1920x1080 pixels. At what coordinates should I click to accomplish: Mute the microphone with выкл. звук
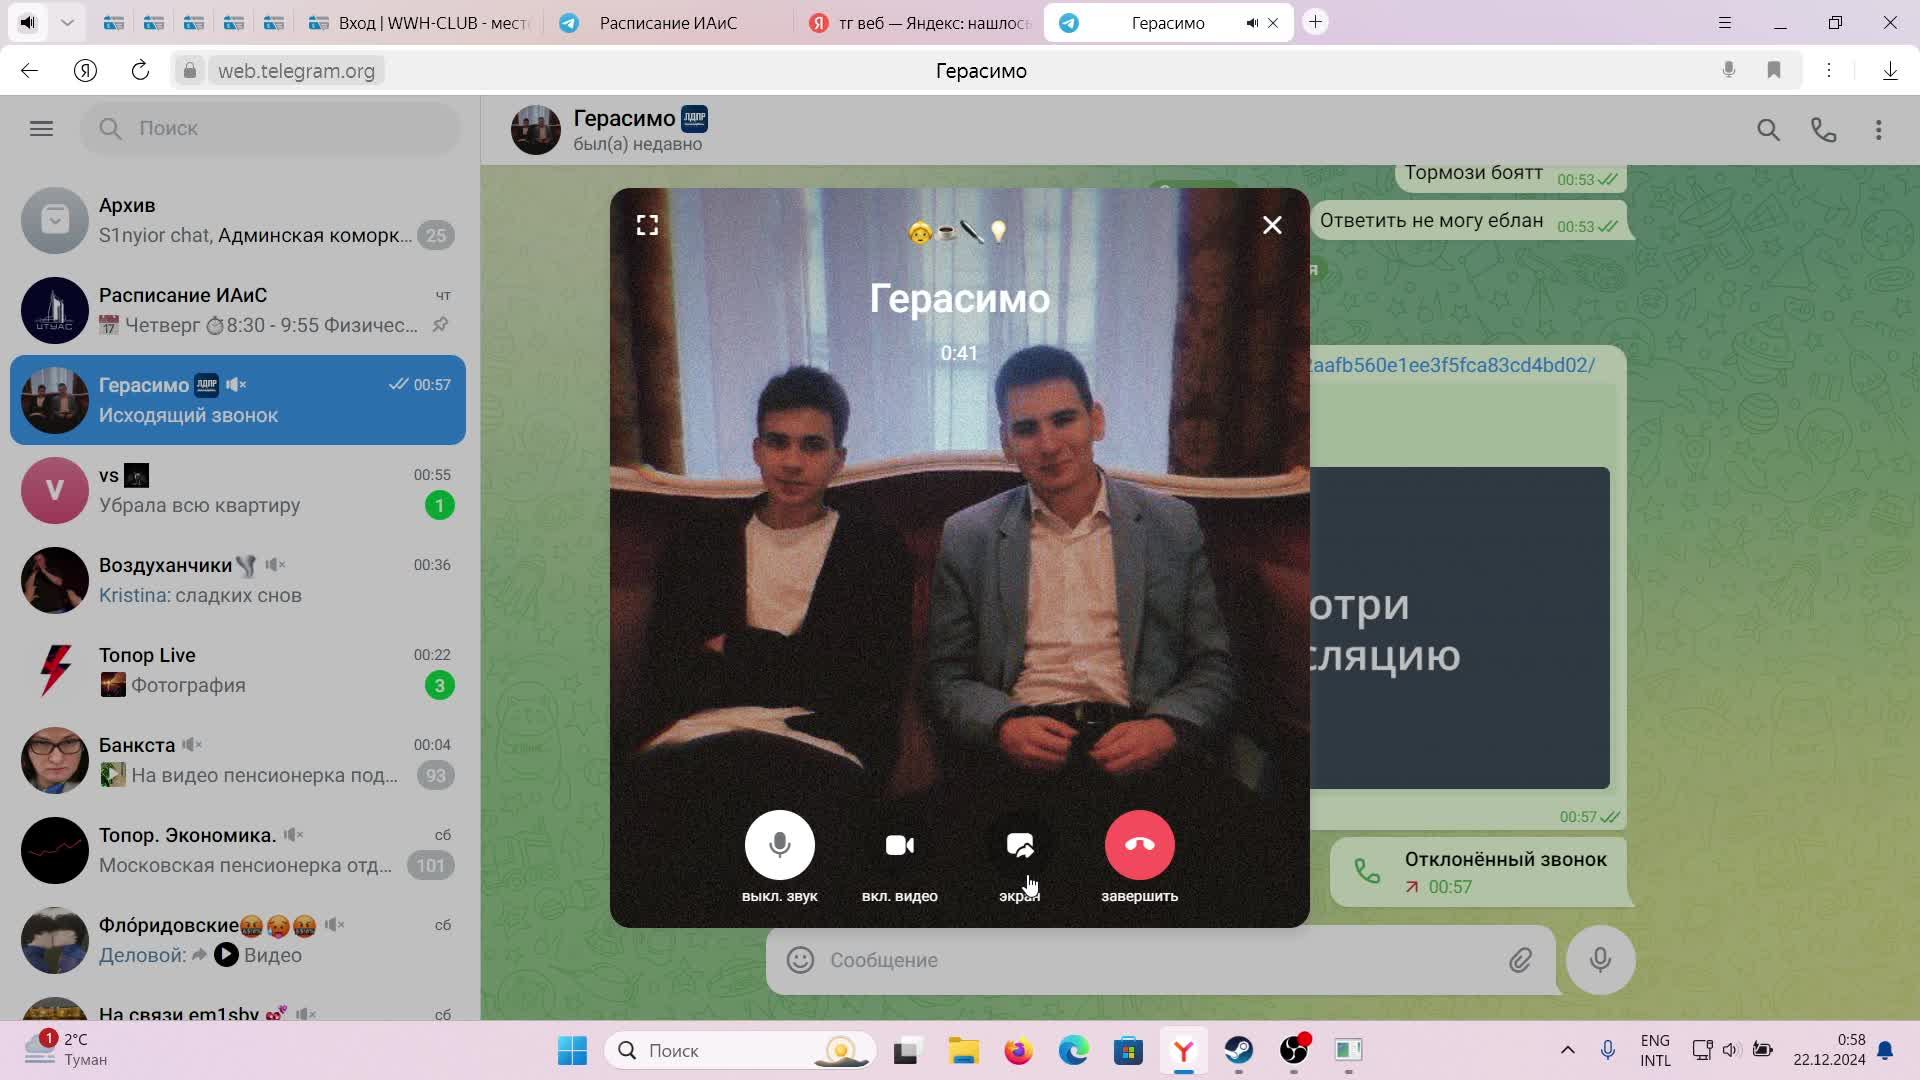point(779,846)
